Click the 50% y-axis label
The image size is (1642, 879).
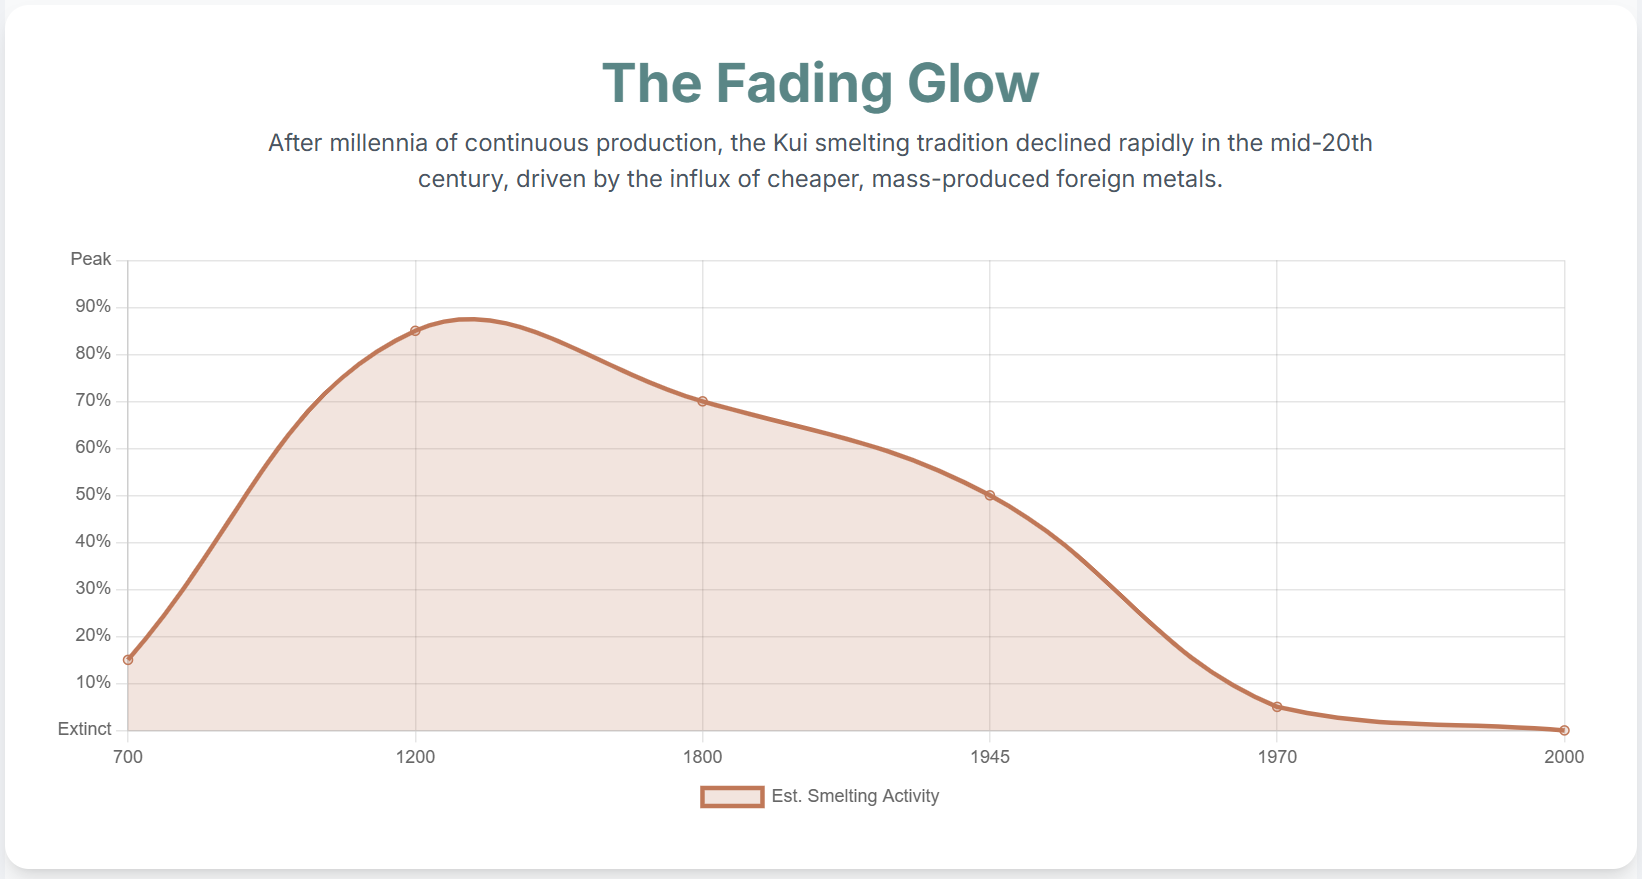point(93,494)
